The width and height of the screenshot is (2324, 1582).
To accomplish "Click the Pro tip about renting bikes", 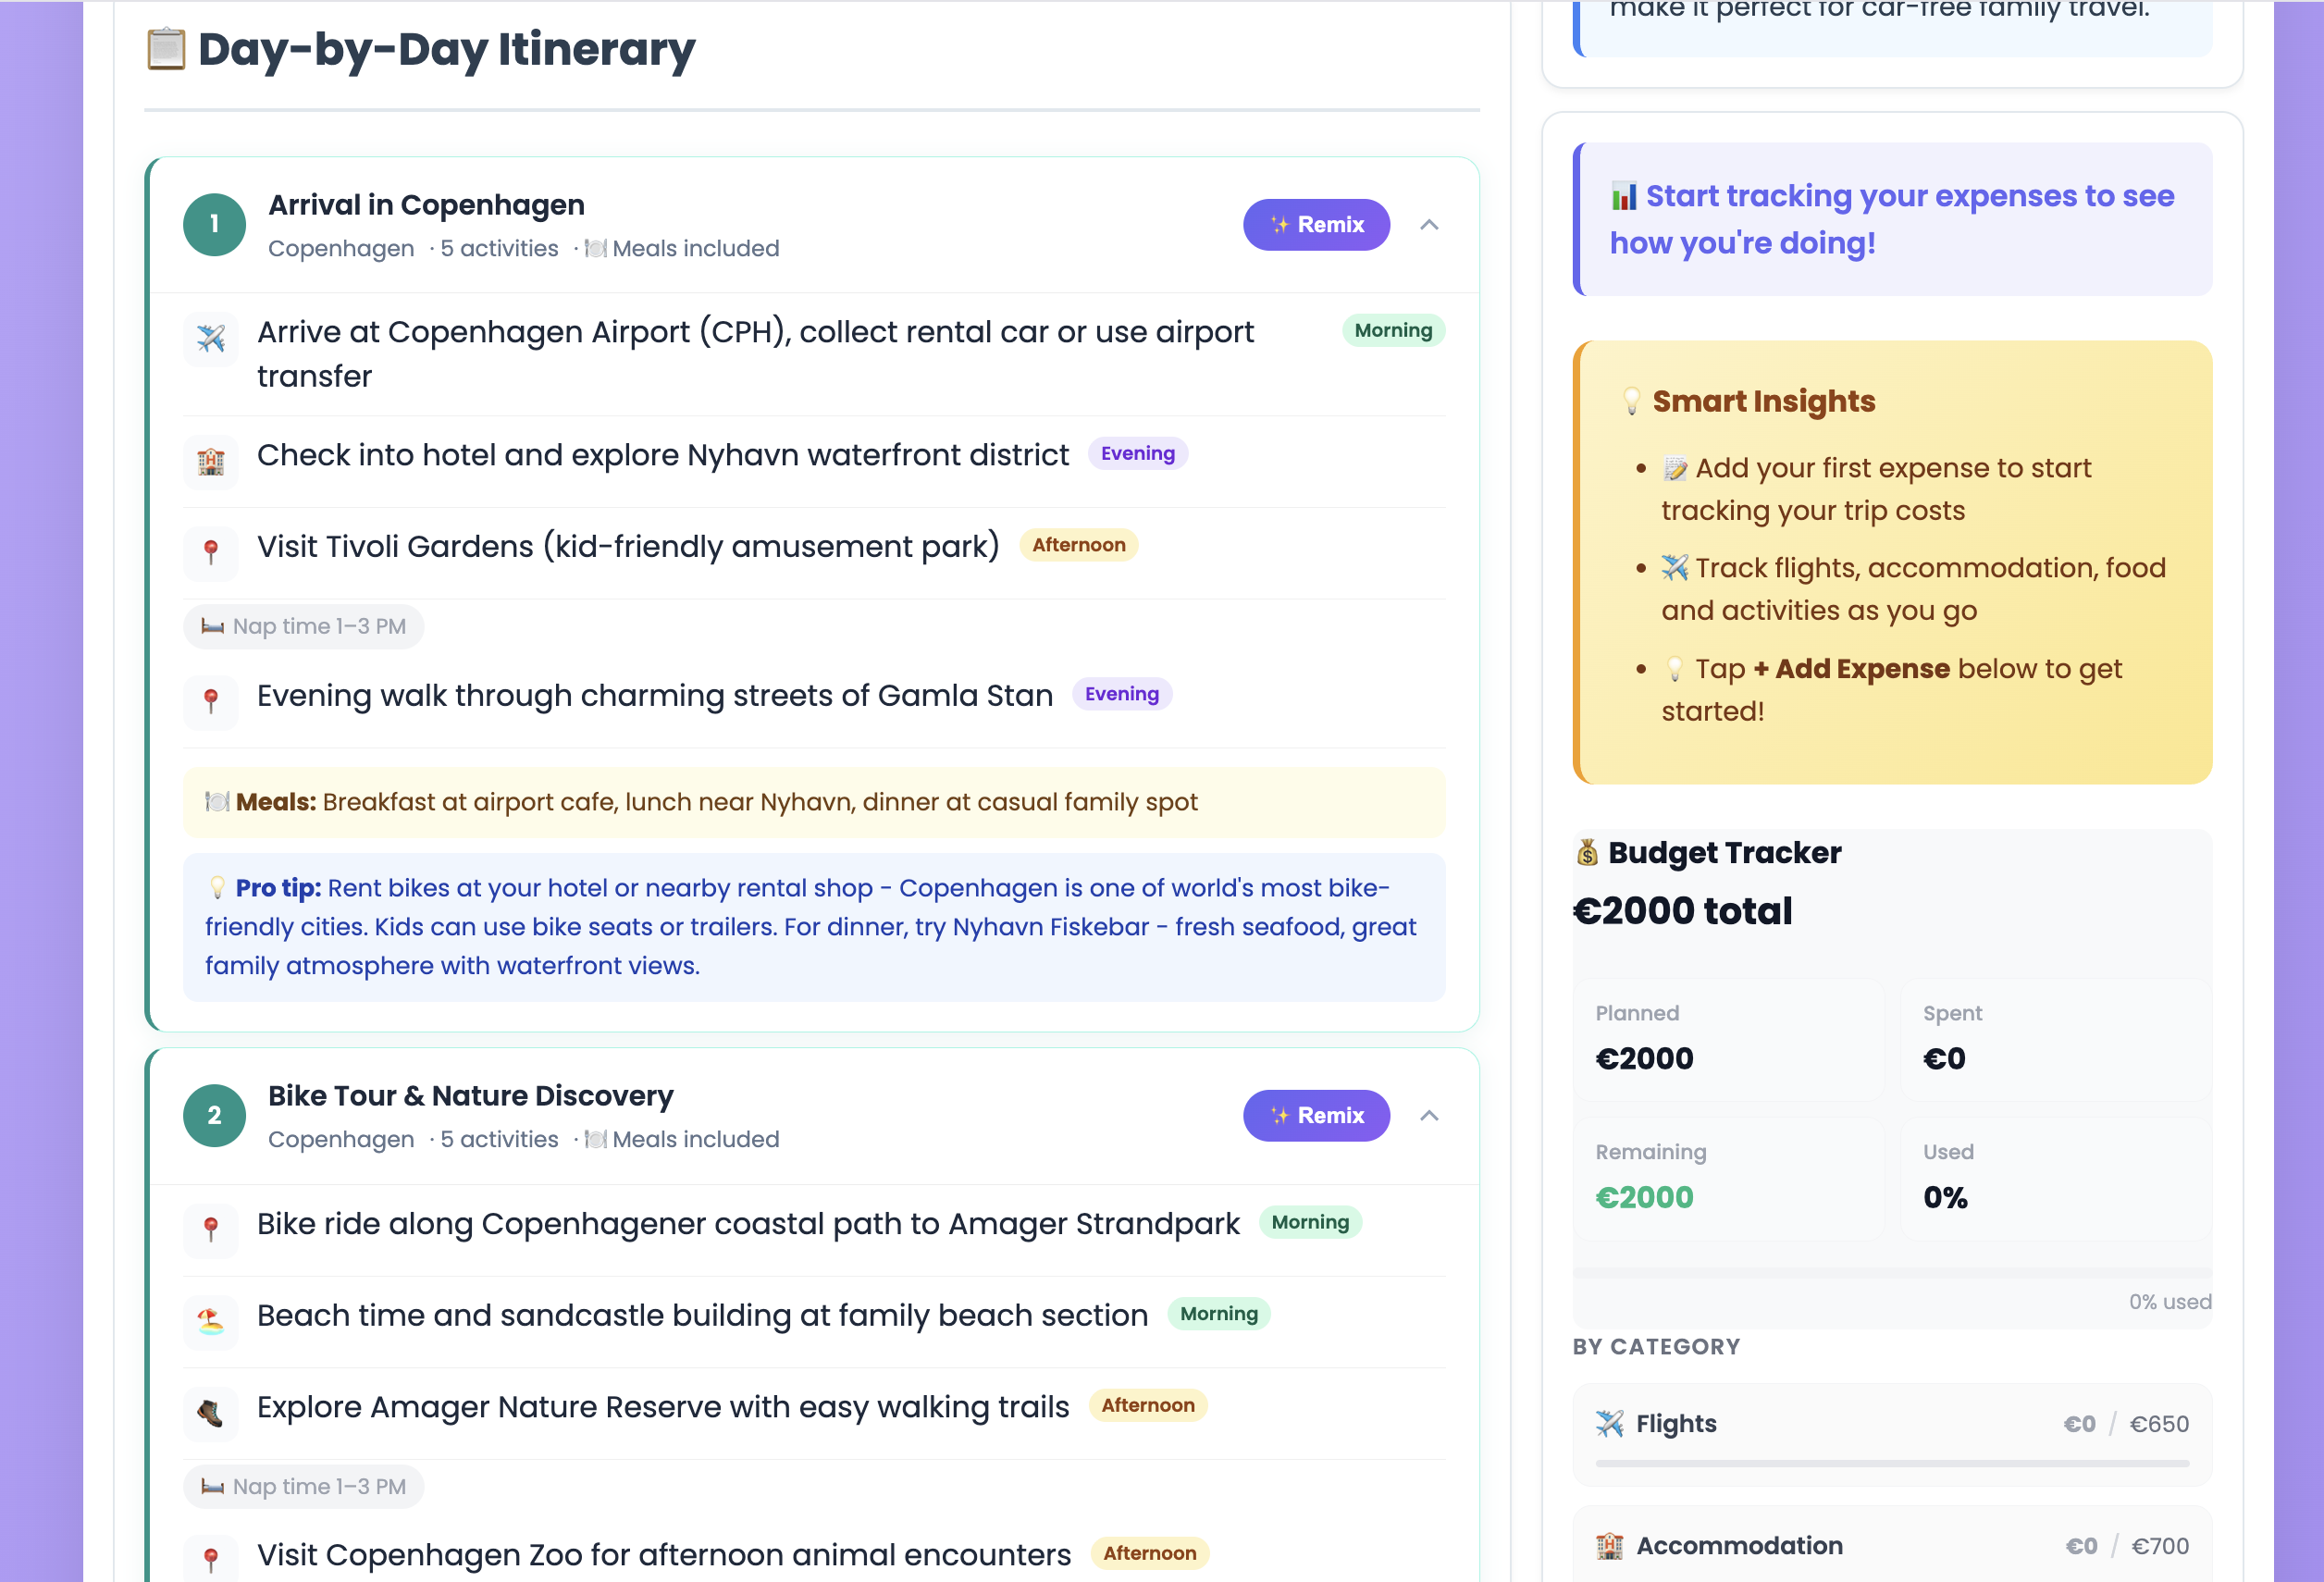I will pyautogui.click(x=814, y=927).
